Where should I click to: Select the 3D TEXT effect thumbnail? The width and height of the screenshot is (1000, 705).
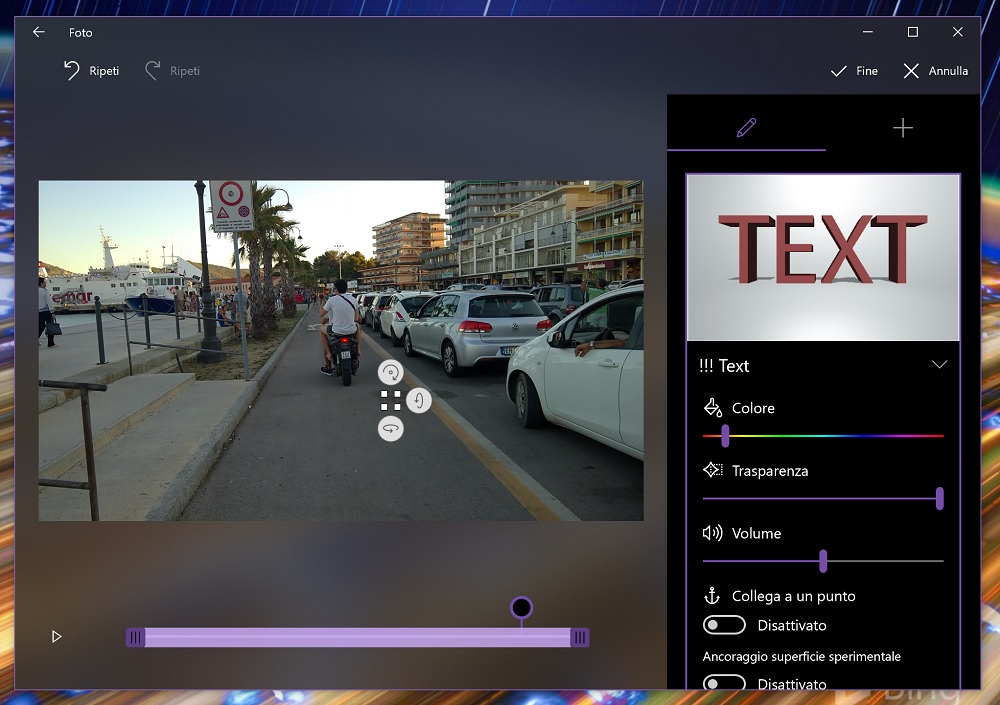point(823,258)
